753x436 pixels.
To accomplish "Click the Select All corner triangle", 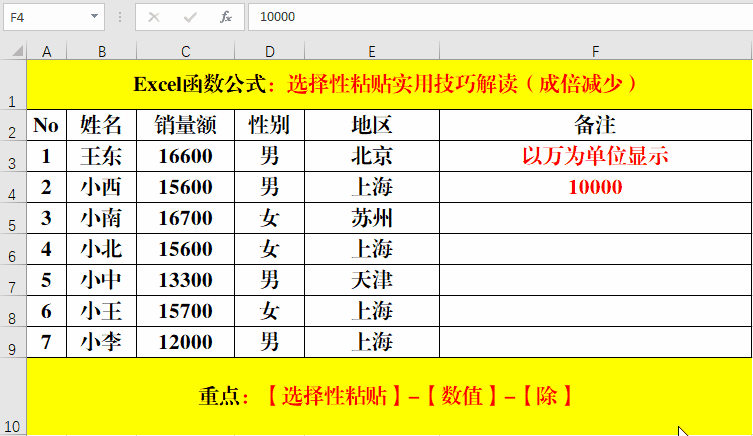I will point(16,50).
